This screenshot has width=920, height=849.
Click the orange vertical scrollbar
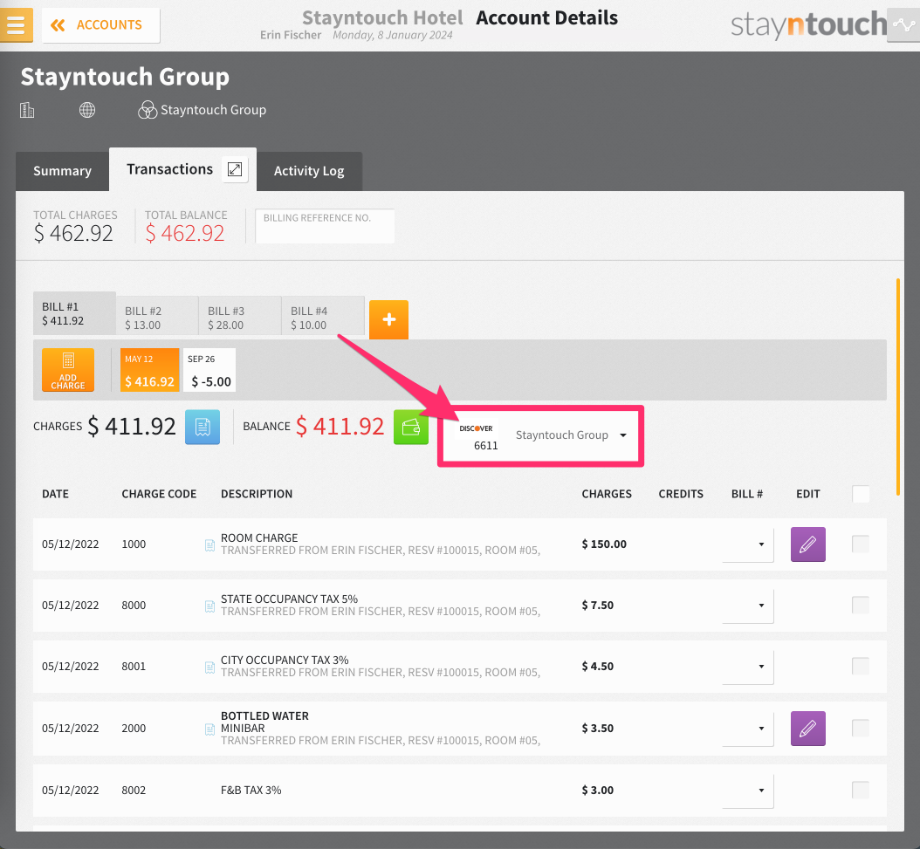(x=898, y=387)
